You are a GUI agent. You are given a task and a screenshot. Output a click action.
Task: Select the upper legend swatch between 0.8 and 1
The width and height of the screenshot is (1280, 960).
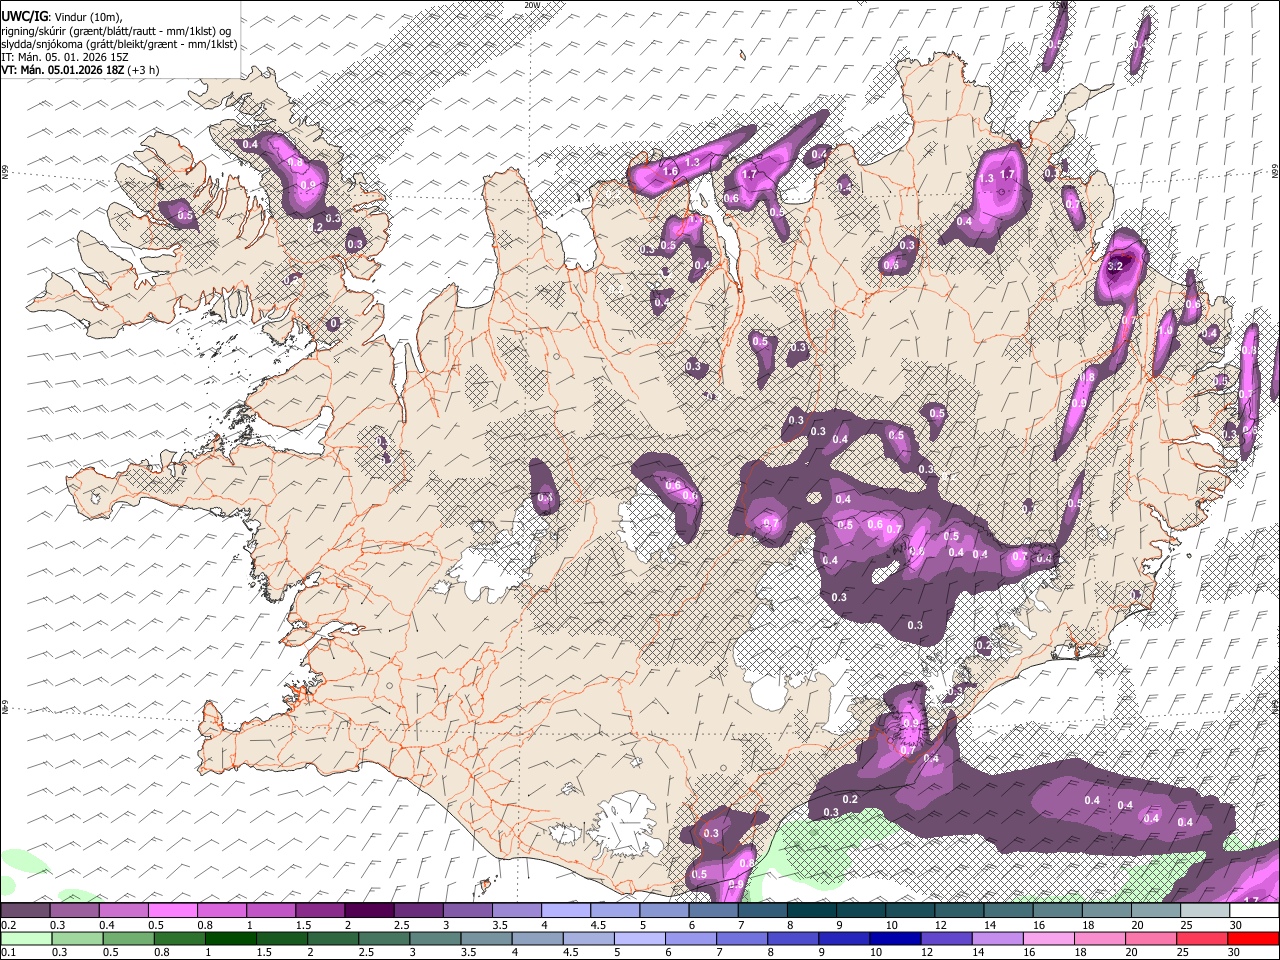pos(221,910)
